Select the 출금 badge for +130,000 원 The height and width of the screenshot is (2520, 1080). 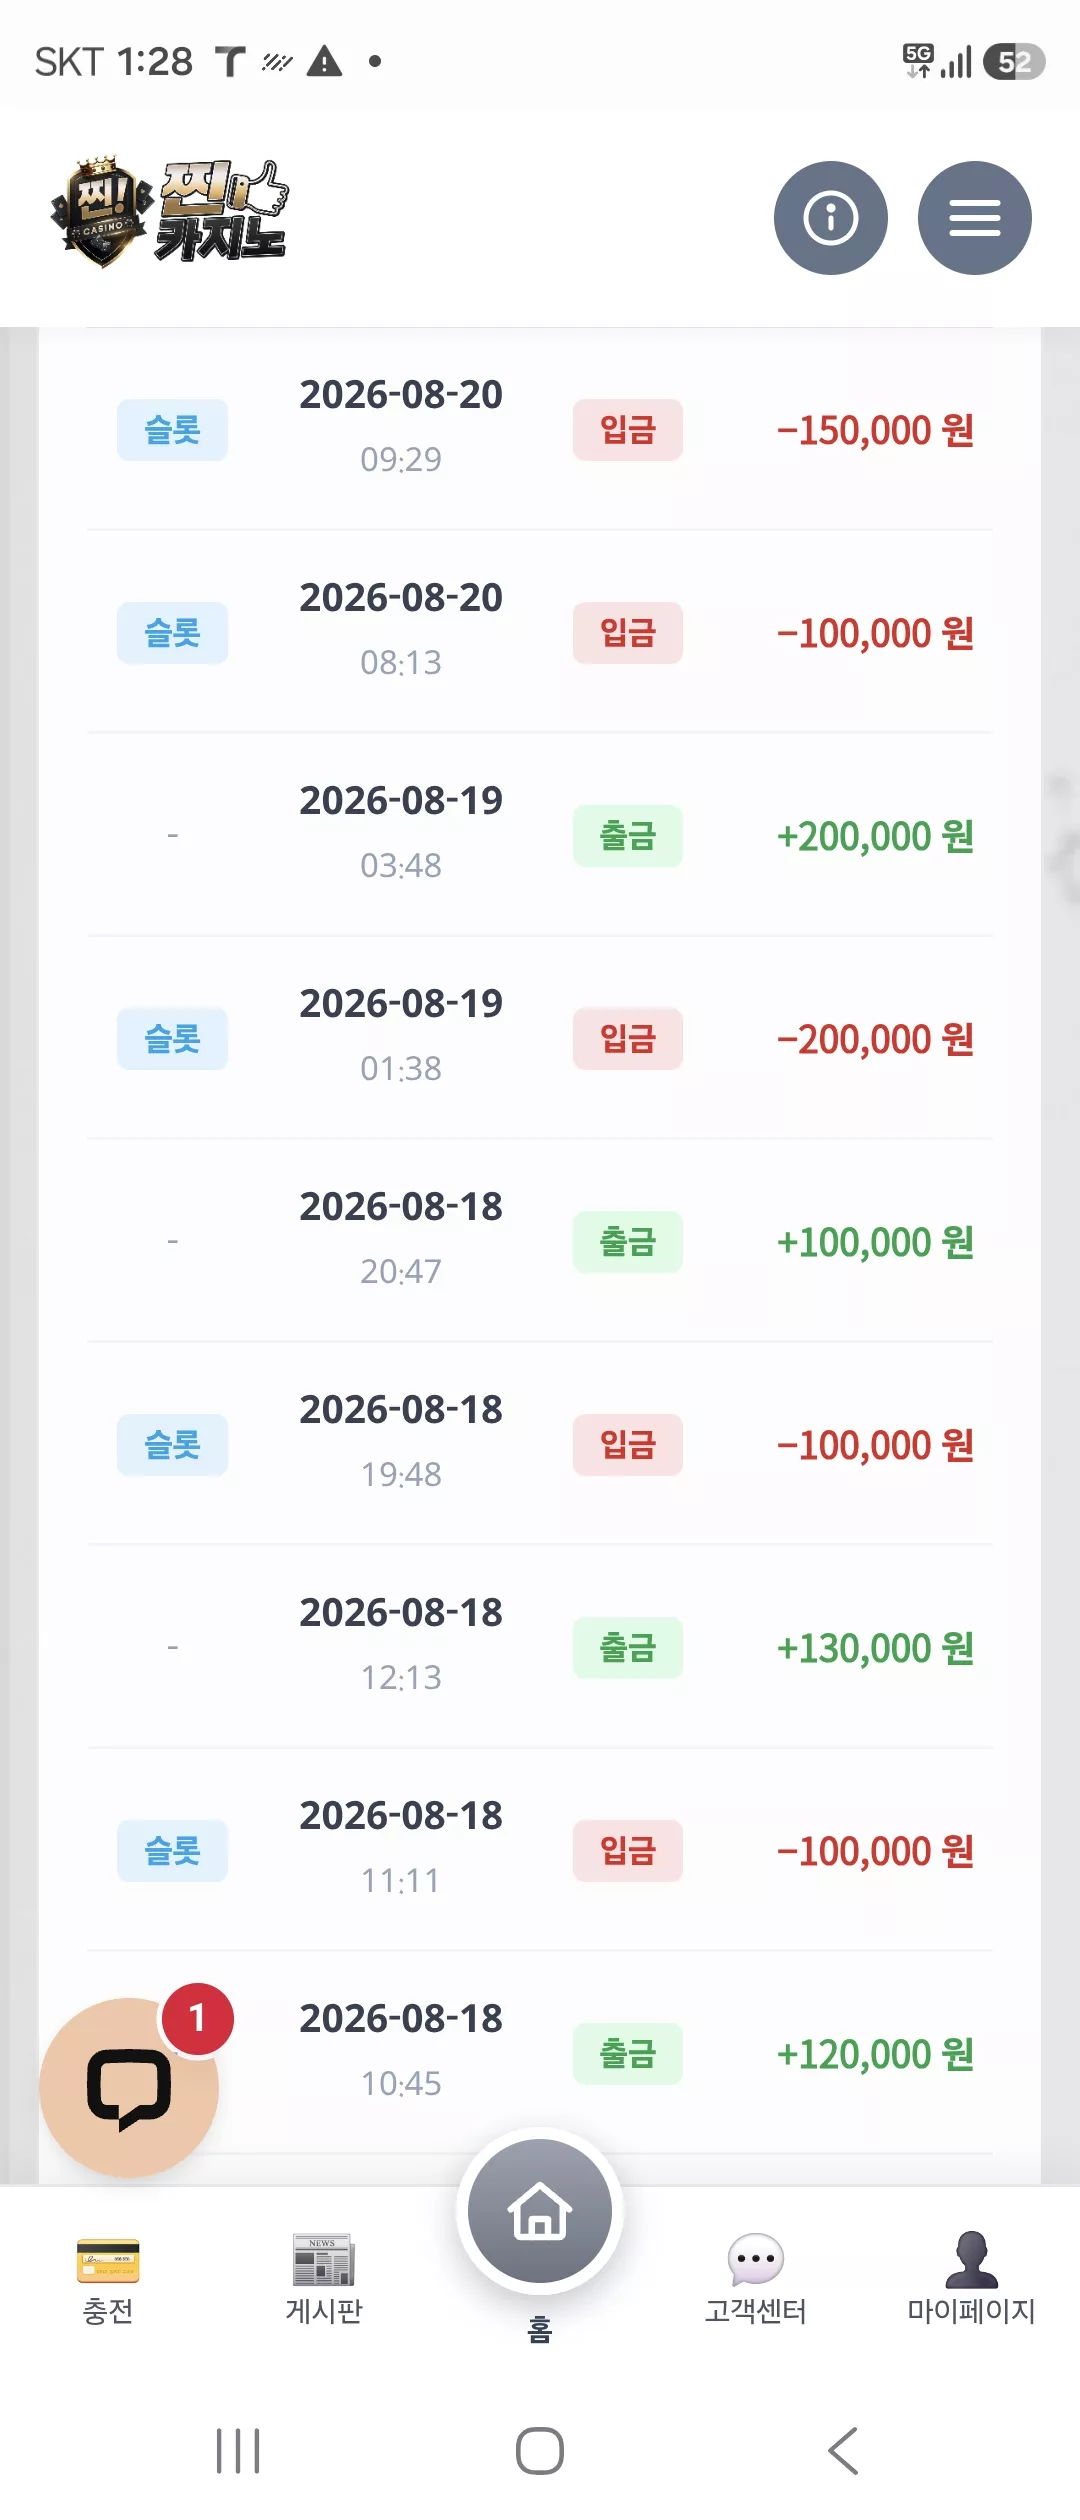coord(628,1648)
